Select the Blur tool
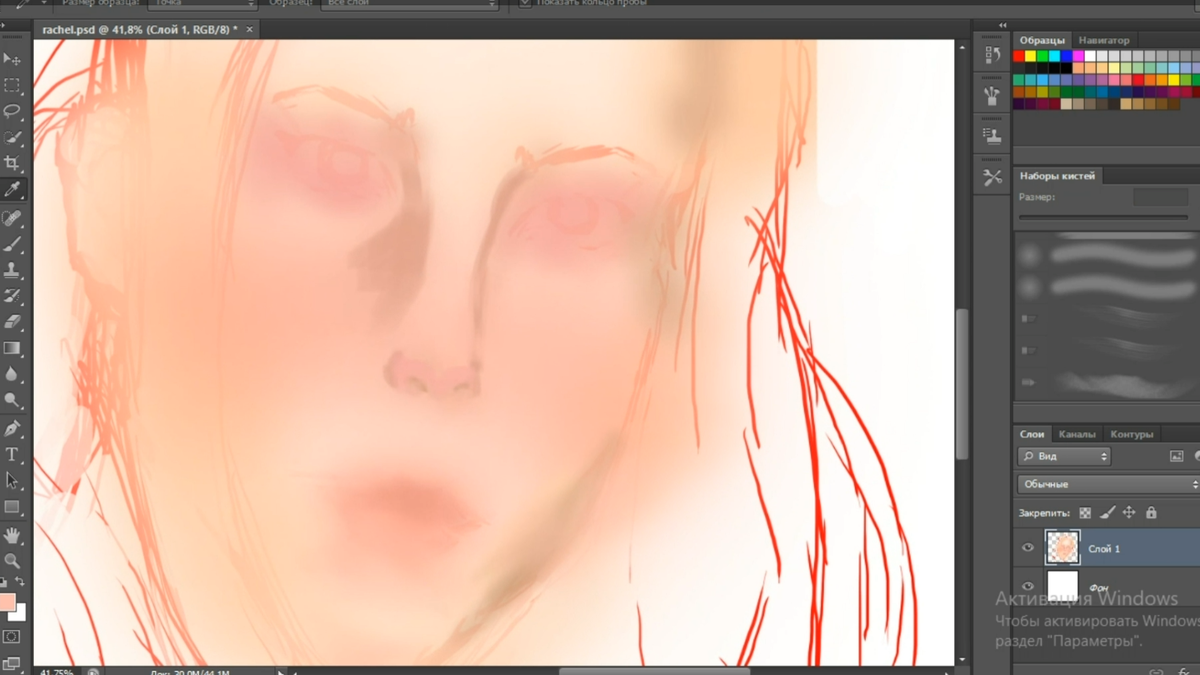Viewport: 1200px width, 675px height. [12, 374]
